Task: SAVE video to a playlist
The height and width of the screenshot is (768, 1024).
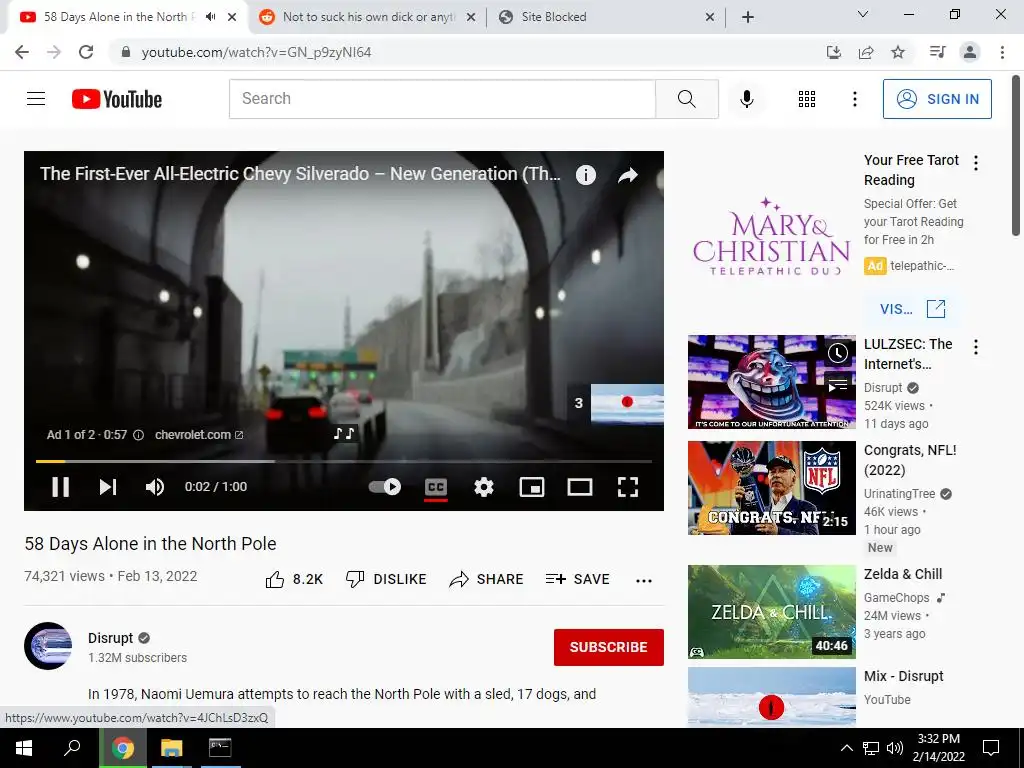Action: point(577,579)
